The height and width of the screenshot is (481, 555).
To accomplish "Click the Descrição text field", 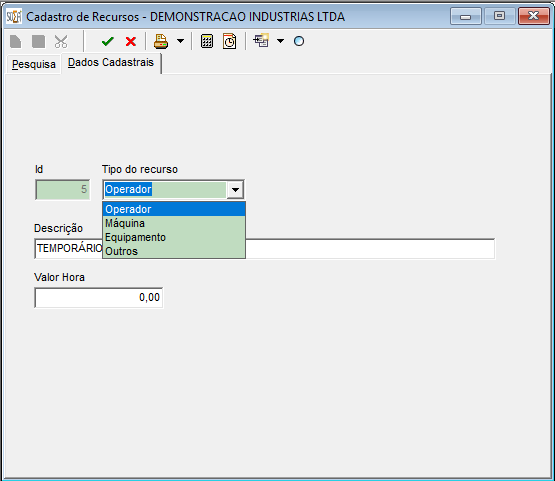I will click(265, 248).
